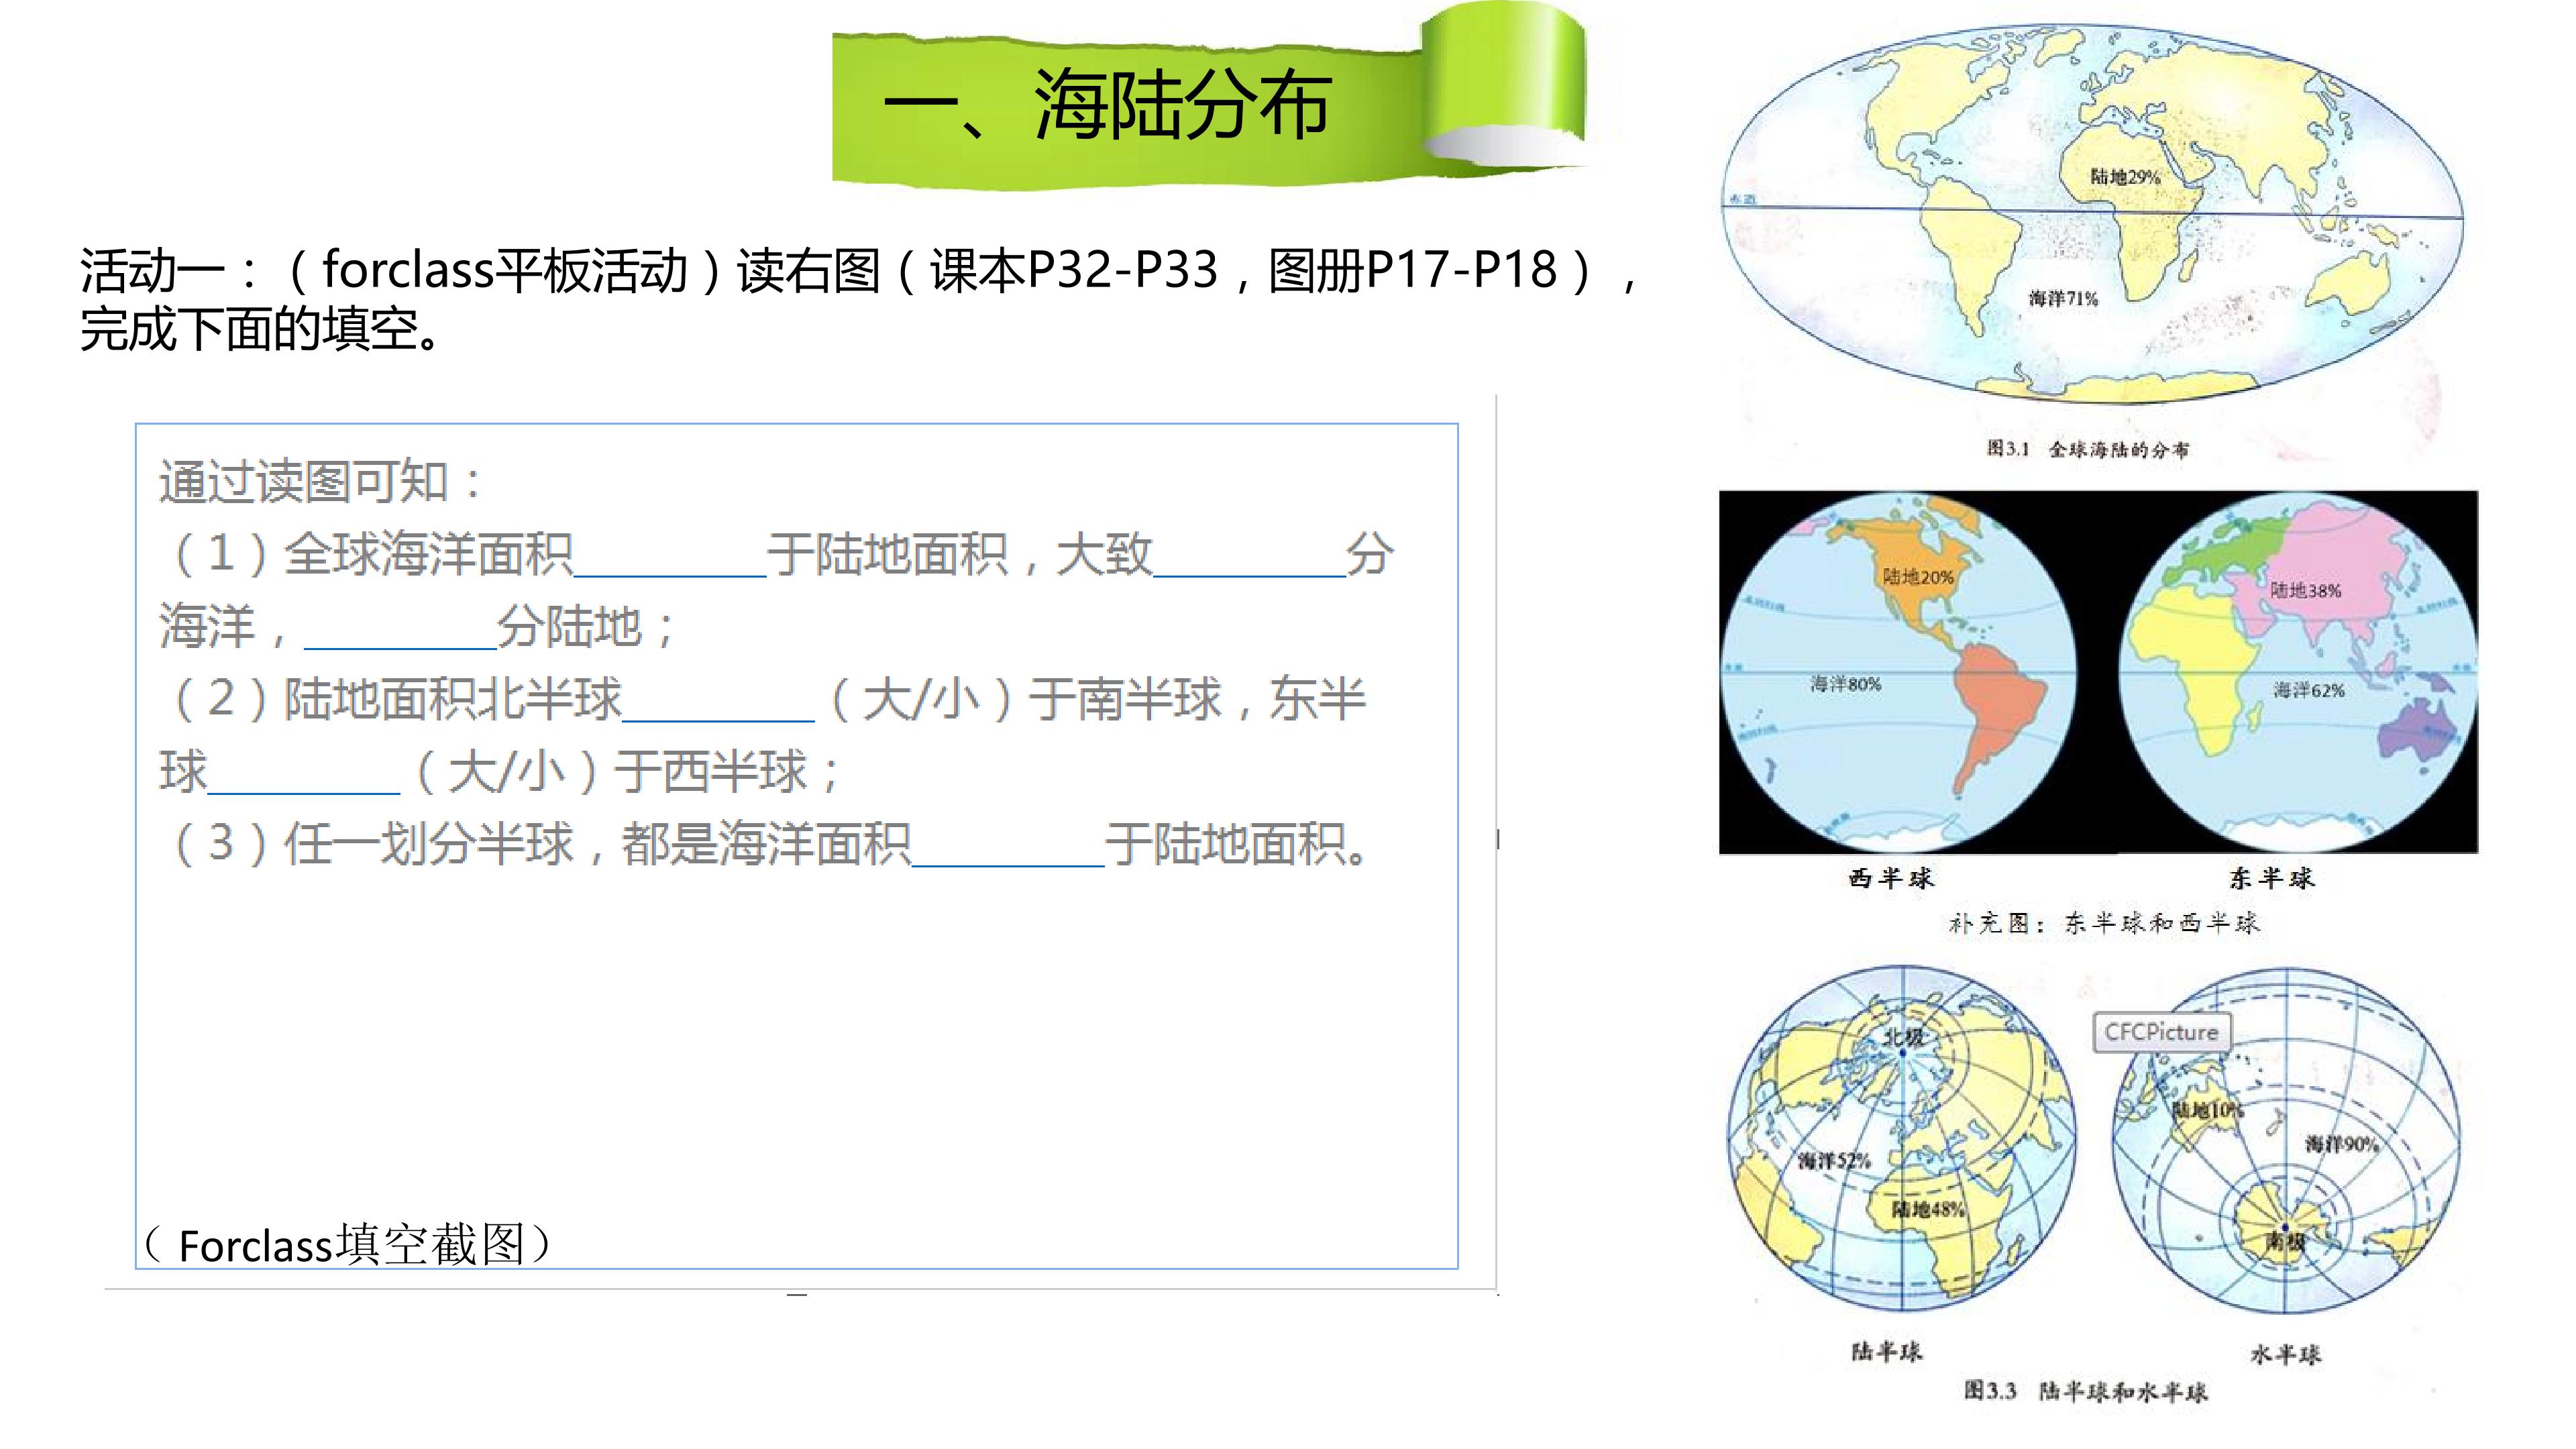The image size is (2576, 1449).
Task: Click blank after 球 before 于西半球
Action: [303, 773]
